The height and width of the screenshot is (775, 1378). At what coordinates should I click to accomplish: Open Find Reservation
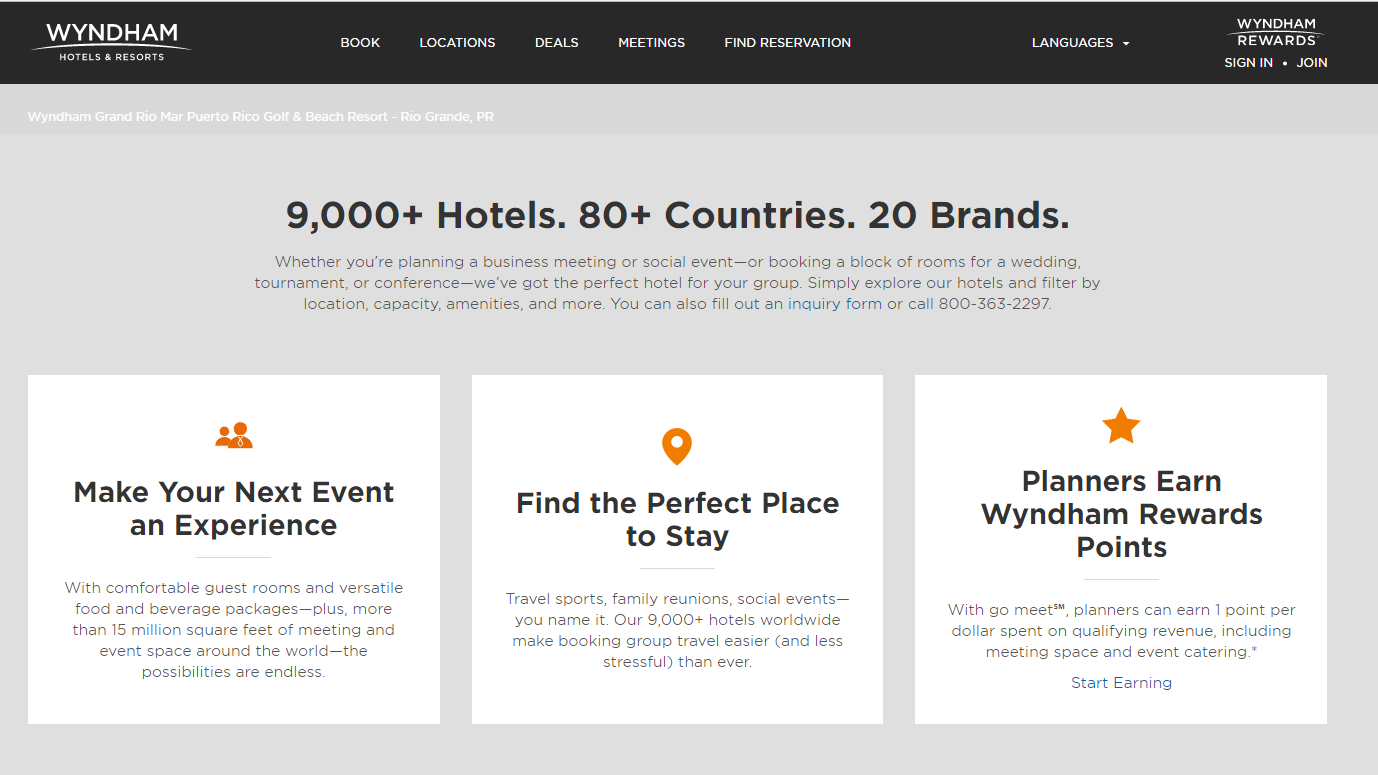pyautogui.click(x=788, y=42)
